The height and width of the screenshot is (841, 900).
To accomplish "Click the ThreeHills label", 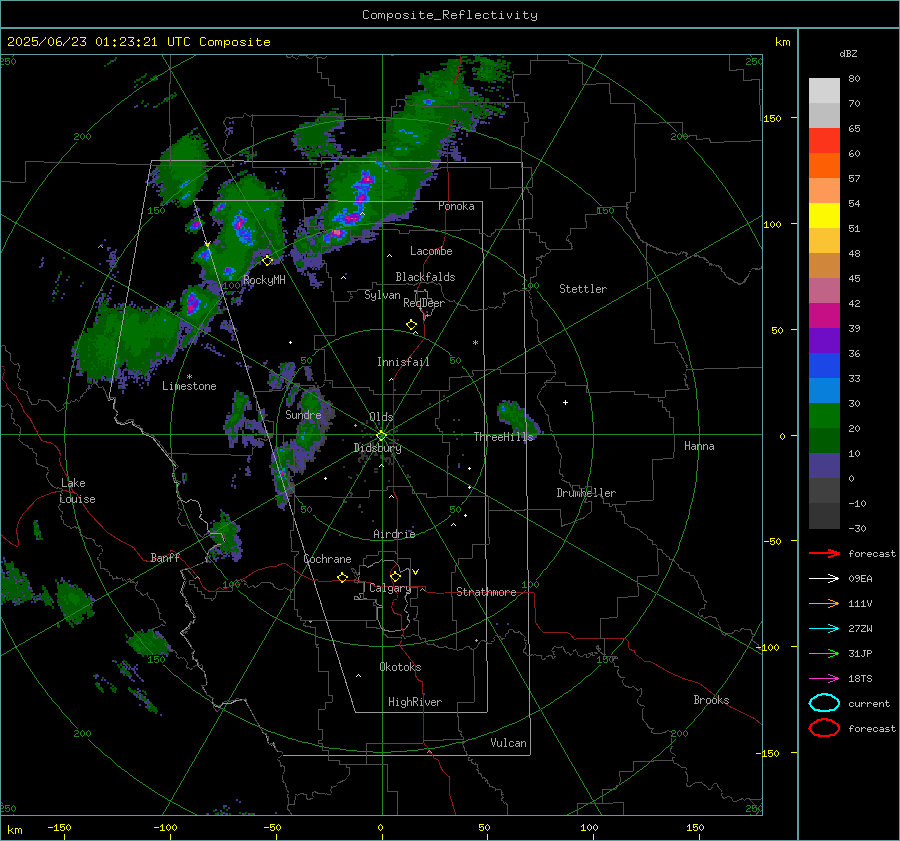I will tap(503, 437).
